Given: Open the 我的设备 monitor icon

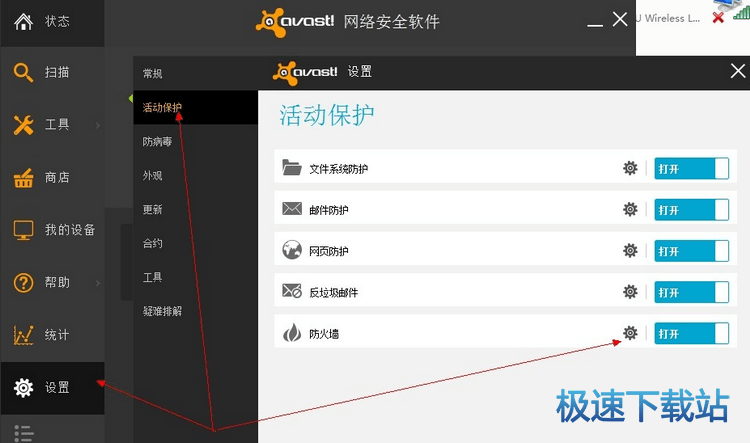Looking at the screenshot, I should 23,230.
